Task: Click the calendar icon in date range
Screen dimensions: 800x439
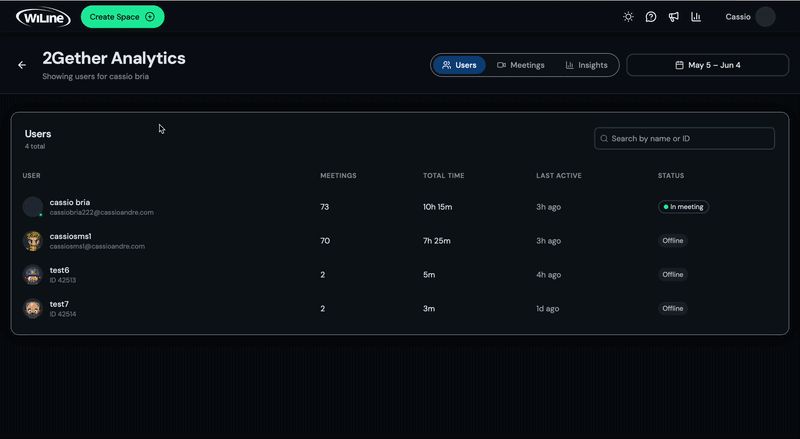Action: [679, 65]
